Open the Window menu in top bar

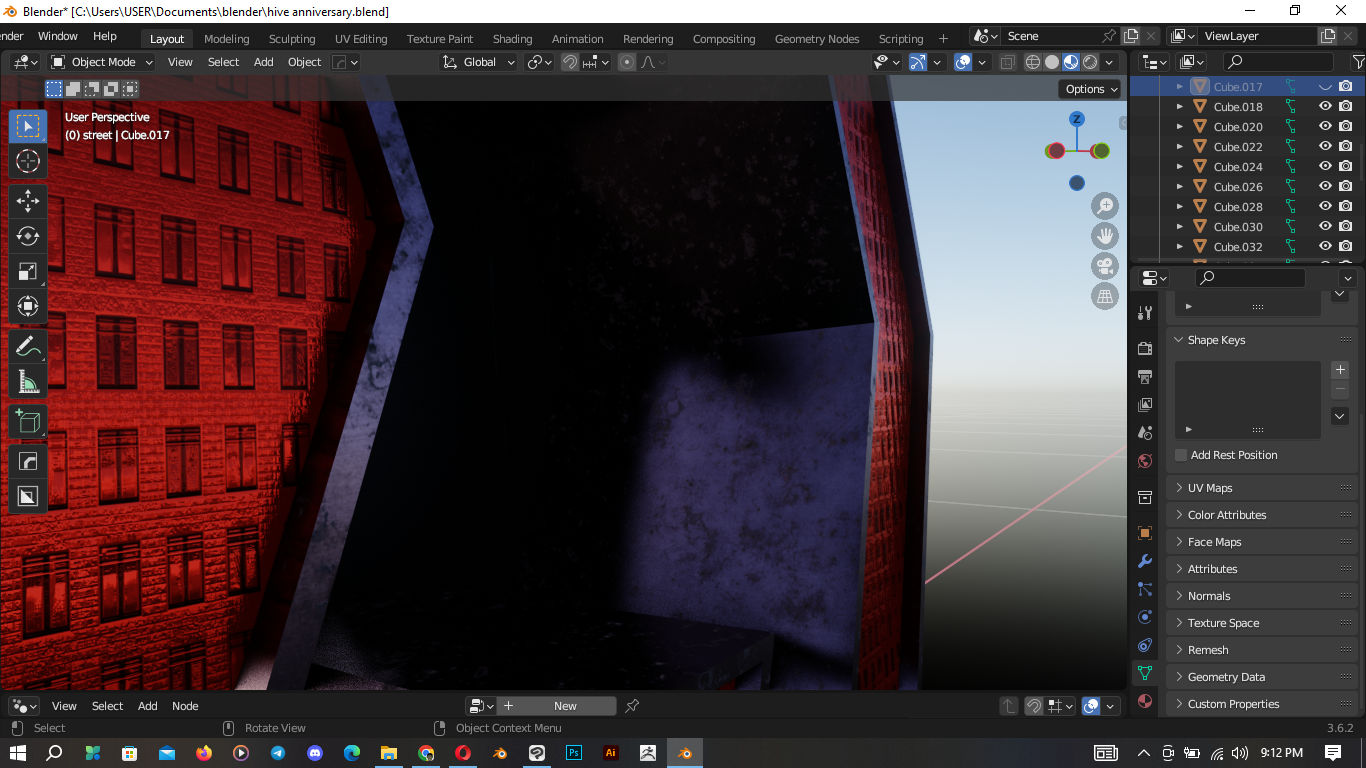58,36
